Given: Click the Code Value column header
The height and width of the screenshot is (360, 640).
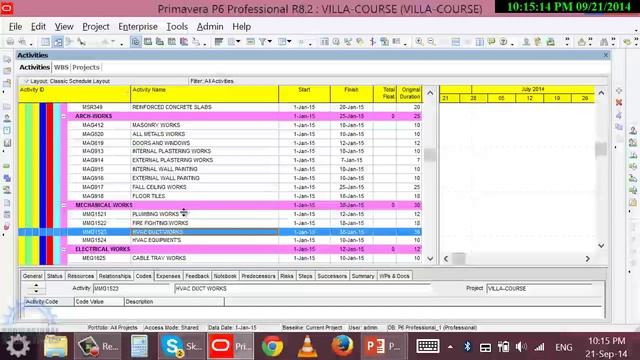Looking at the screenshot, I should pyautogui.click(x=99, y=302).
